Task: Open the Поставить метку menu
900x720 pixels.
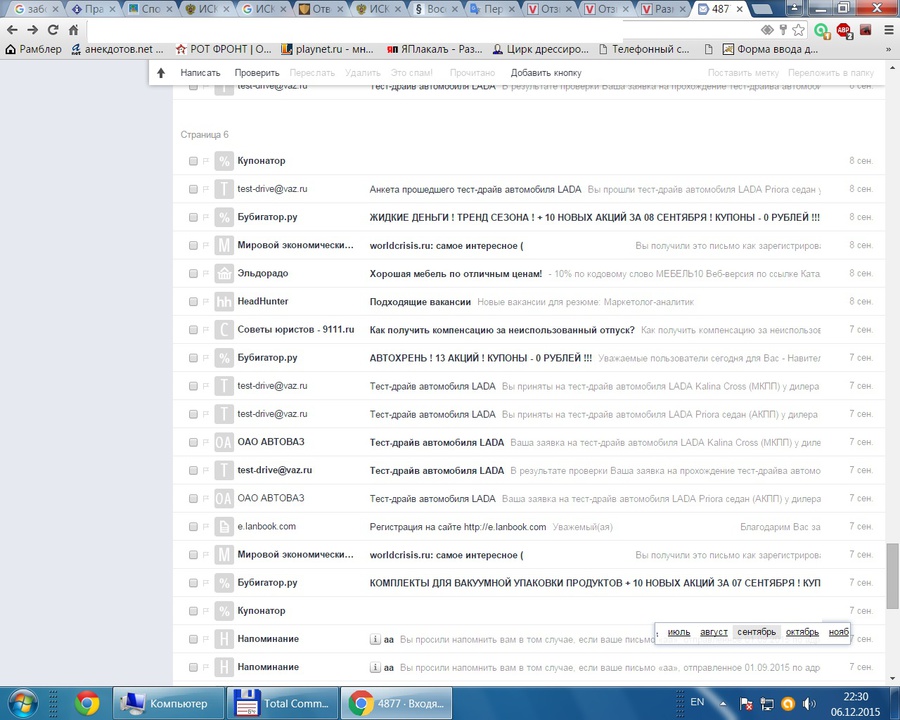Action: [743, 73]
